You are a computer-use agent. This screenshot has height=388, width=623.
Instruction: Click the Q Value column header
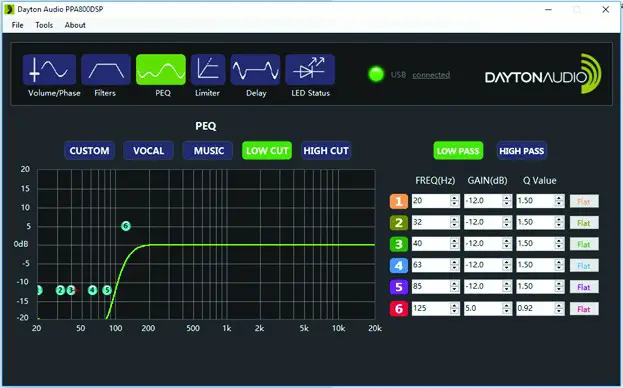[x=540, y=181]
